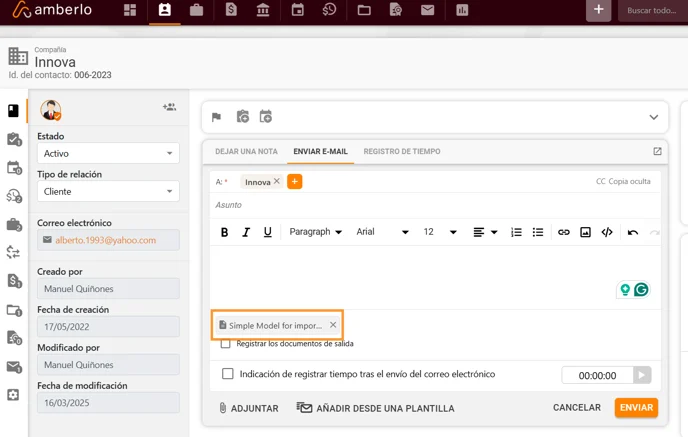Open the source code view icon
This screenshot has height=437, width=688.
click(x=607, y=232)
